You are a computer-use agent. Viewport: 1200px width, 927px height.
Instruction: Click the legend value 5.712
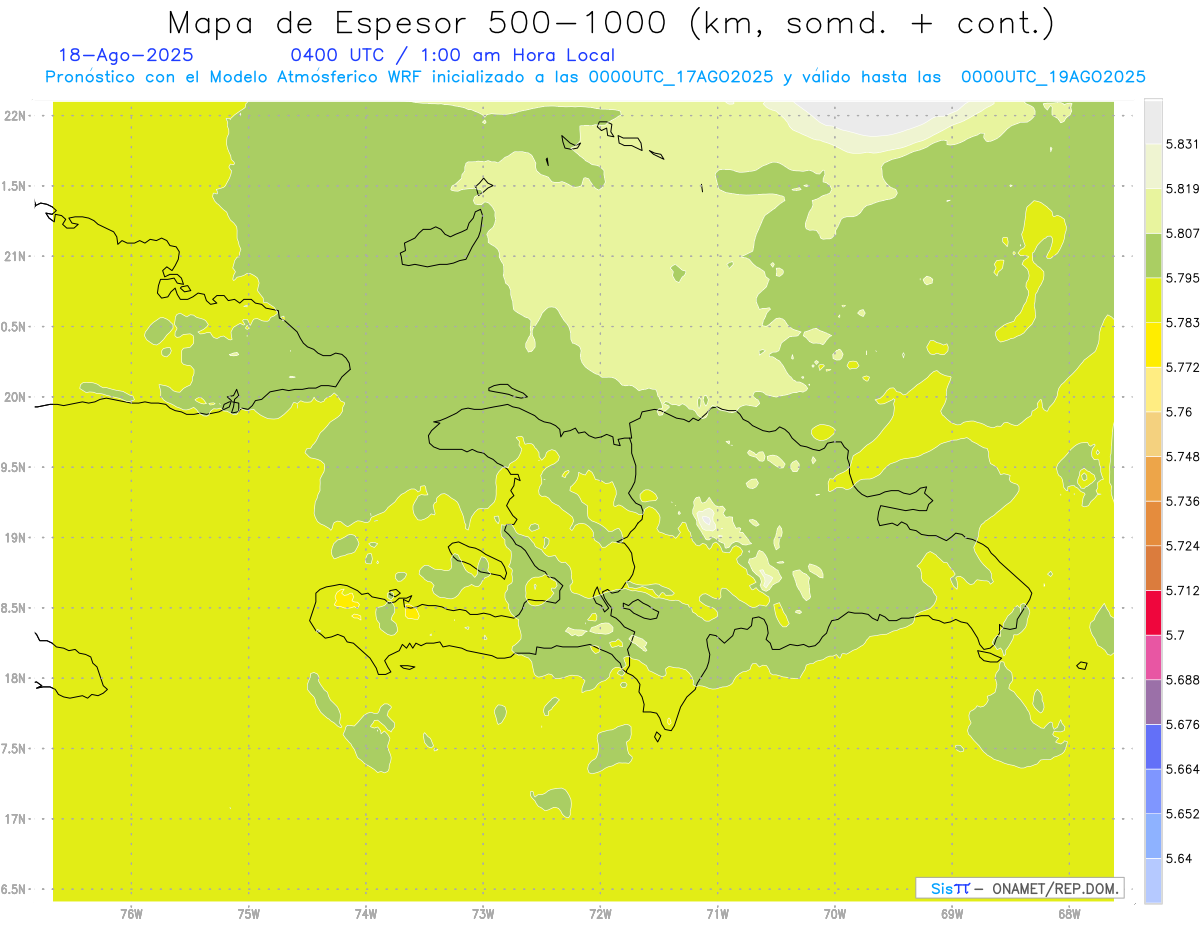click(x=1183, y=590)
